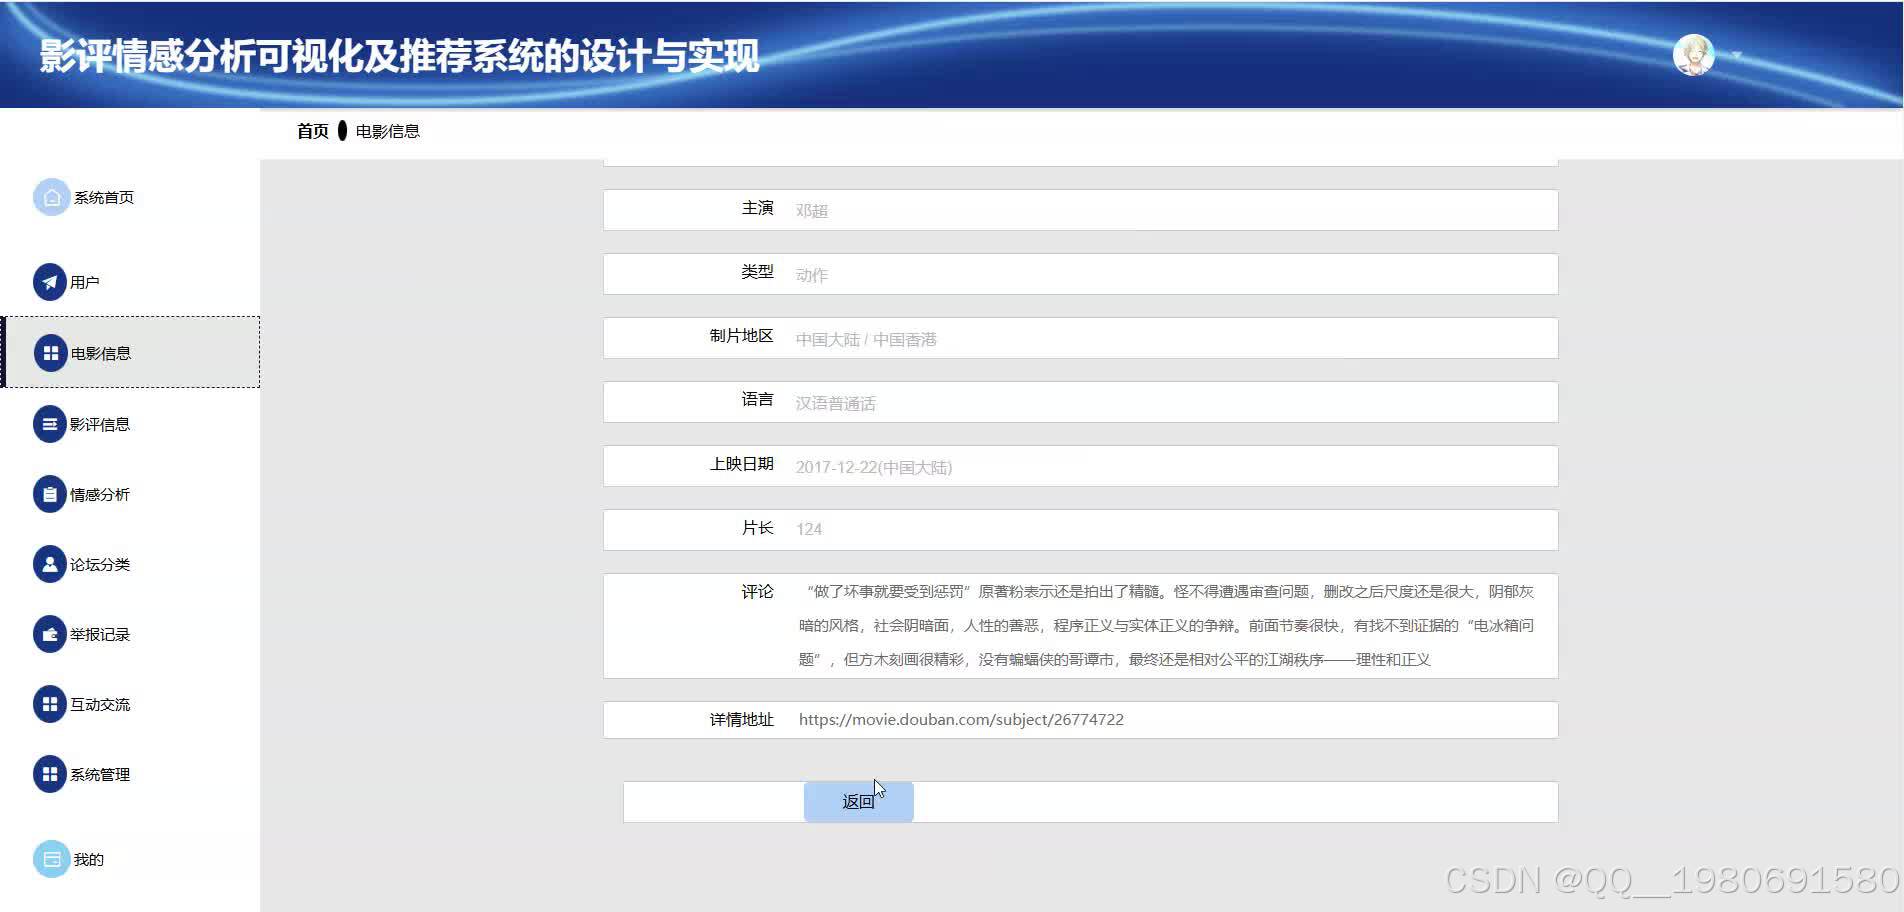Open the 用户 section via its paper-plane icon

(51, 282)
